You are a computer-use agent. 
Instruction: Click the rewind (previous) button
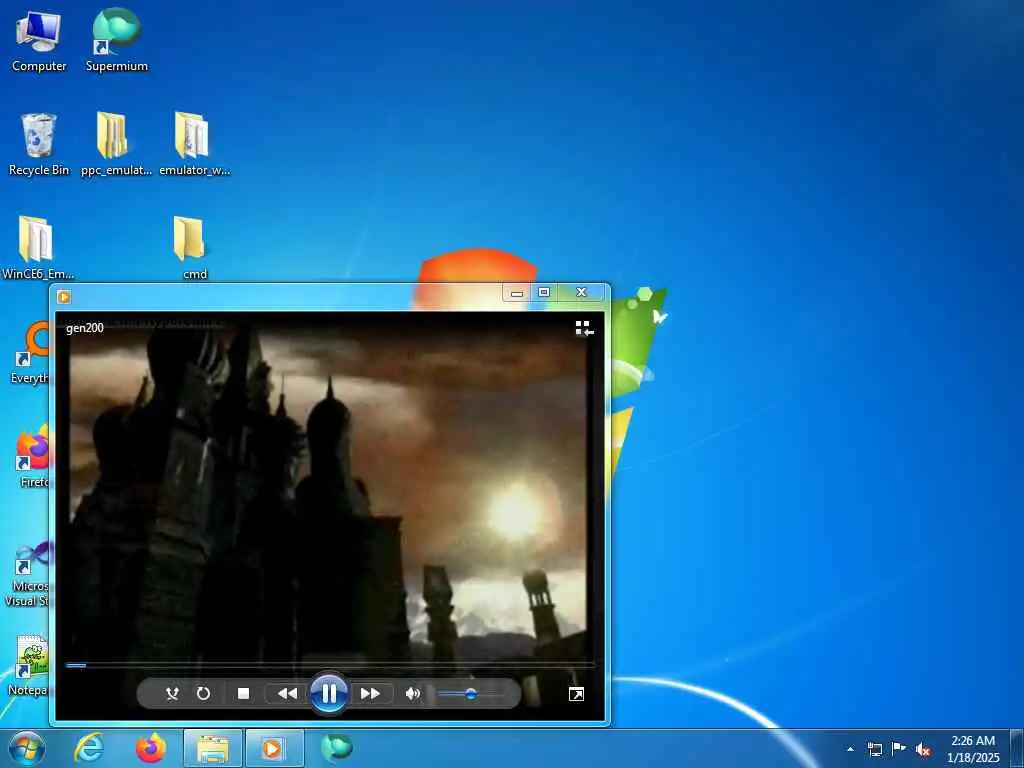point(287,693)
